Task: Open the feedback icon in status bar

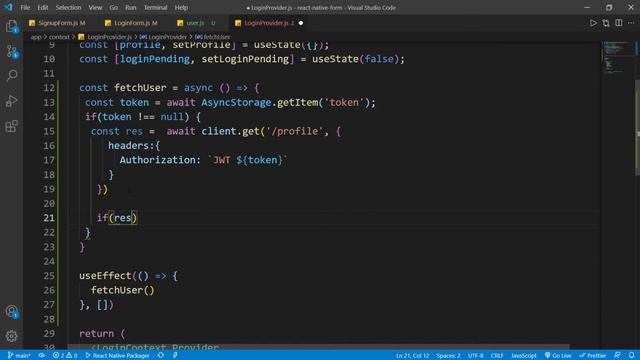Action: tap(617, 356)
